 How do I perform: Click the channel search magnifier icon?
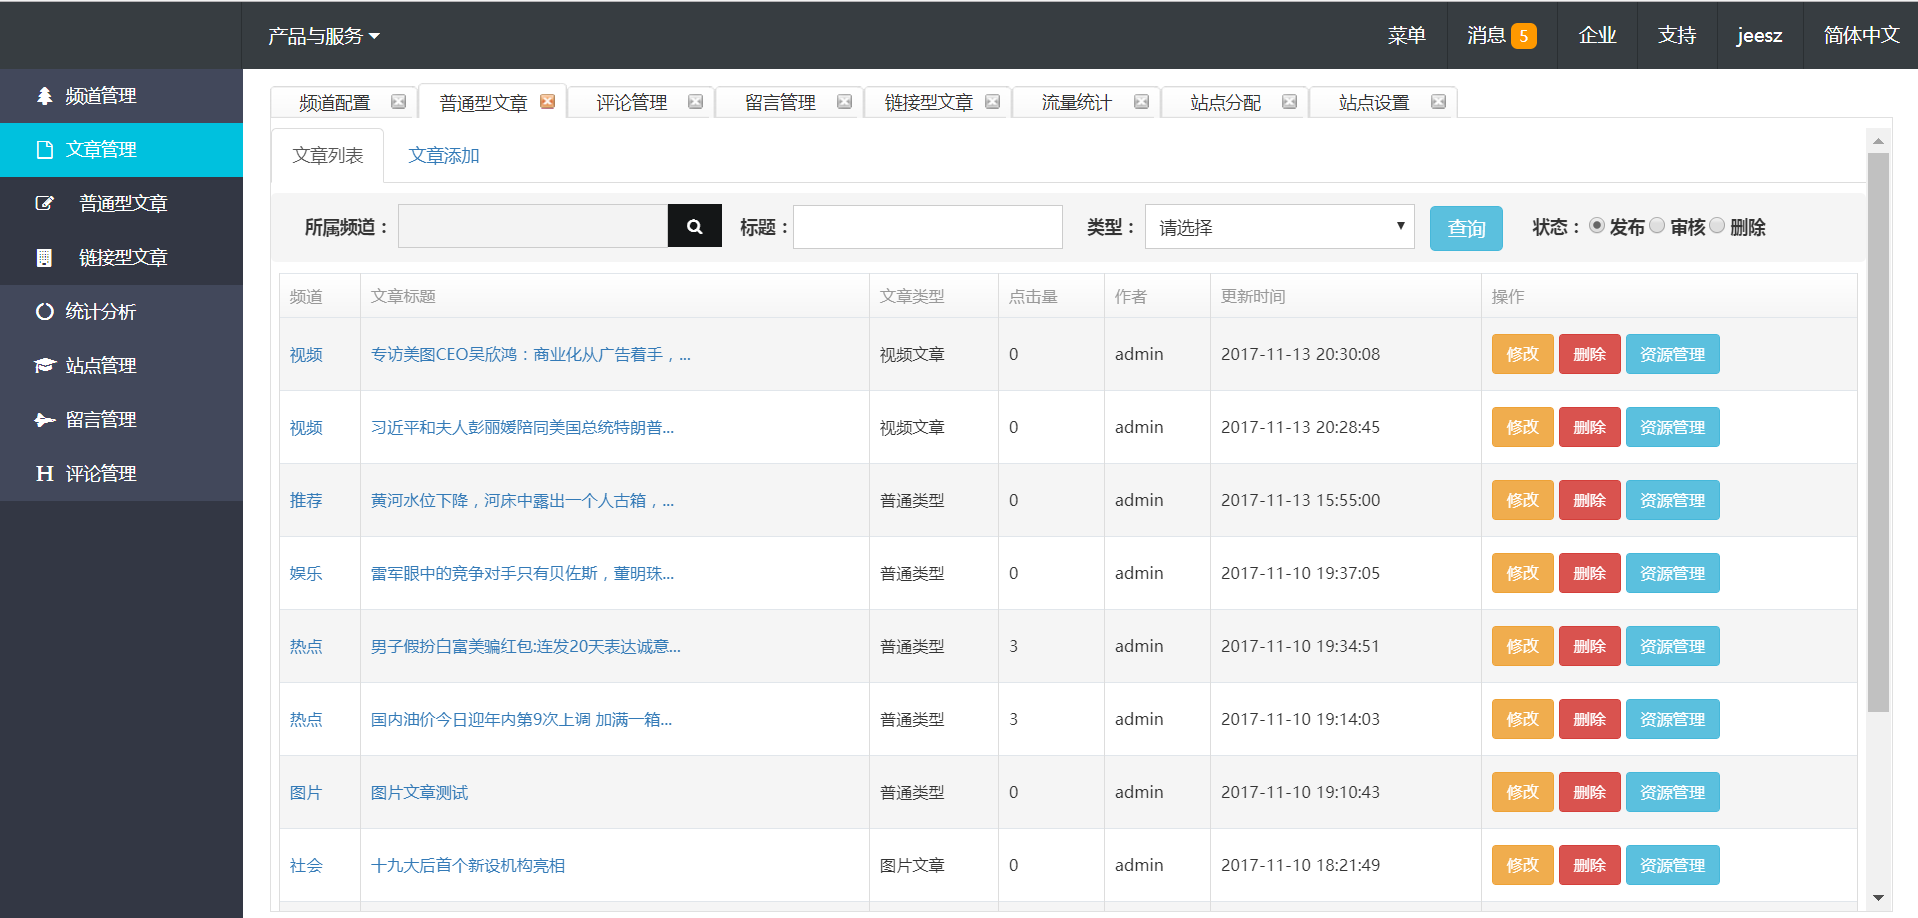(694, 227)
